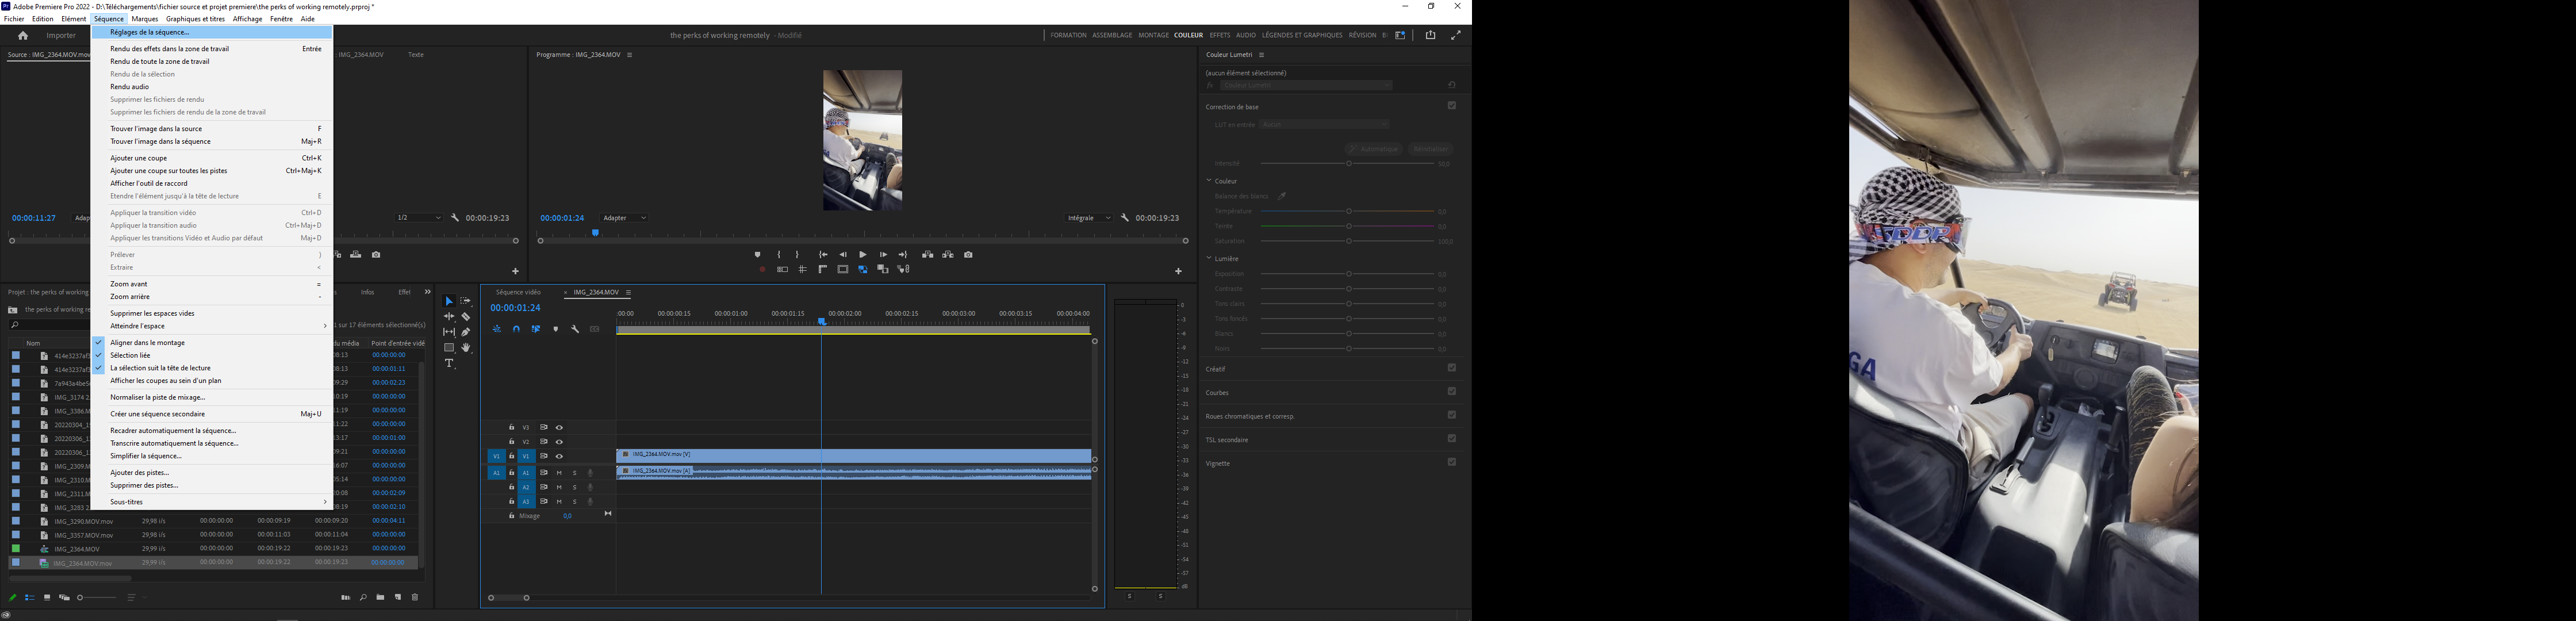The width and height of the screenshot is (2576, 621).
Task: Delete selected item with Project trash icon
Action: point(415,598)
